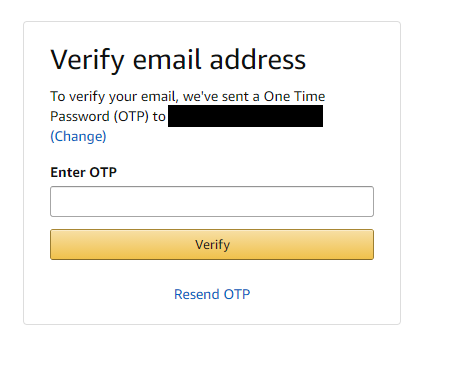Click the 'Password (OTP) to' text
Viewport: 449px width, 373px height.
click(108, 117)
